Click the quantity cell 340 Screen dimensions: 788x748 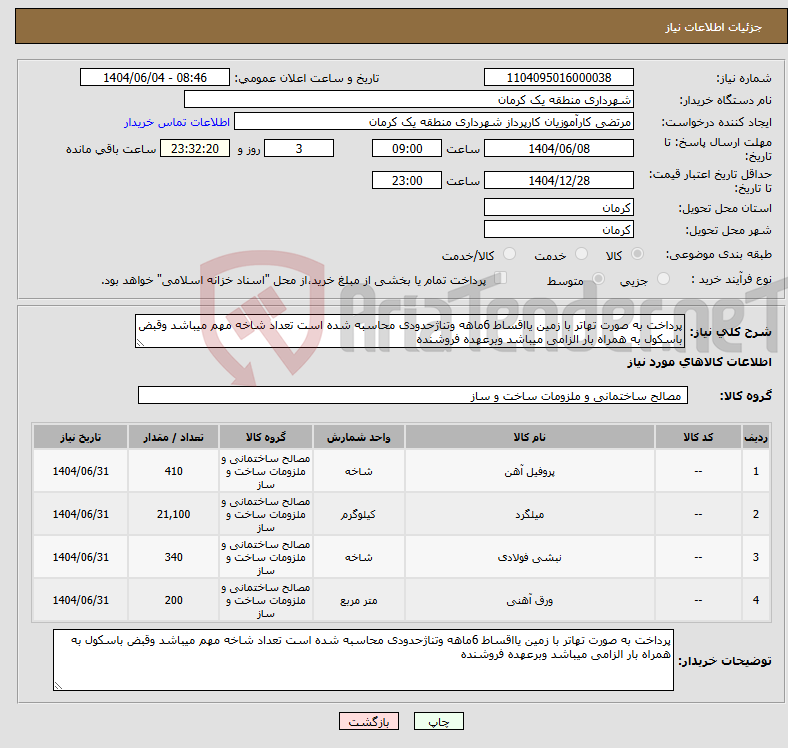173,557
